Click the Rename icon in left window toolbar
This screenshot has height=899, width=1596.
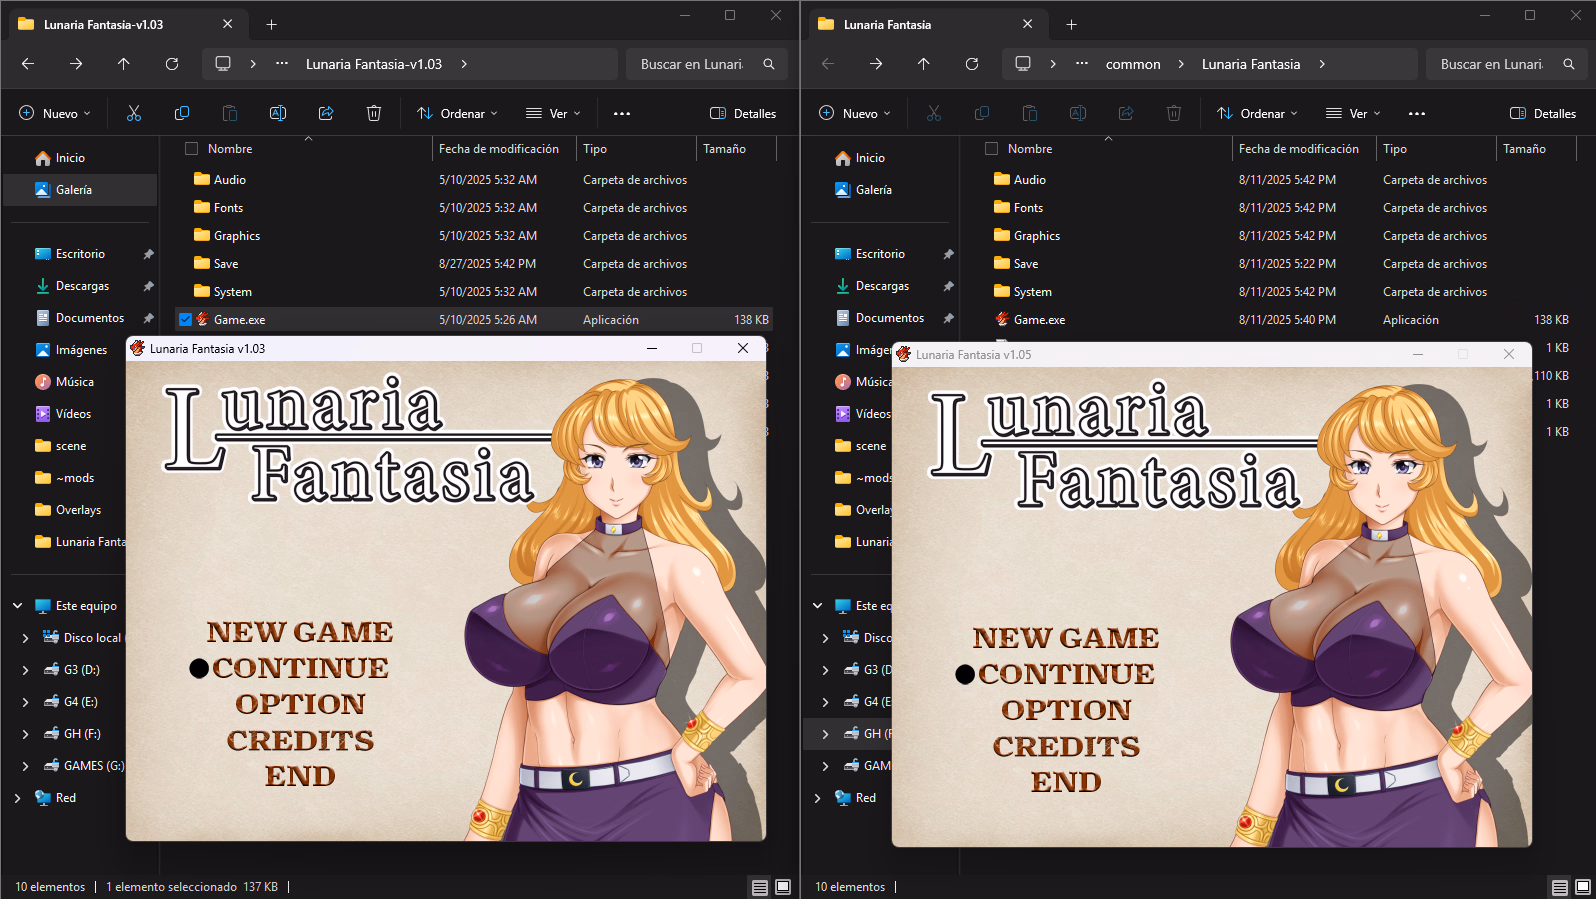[278, 114]
